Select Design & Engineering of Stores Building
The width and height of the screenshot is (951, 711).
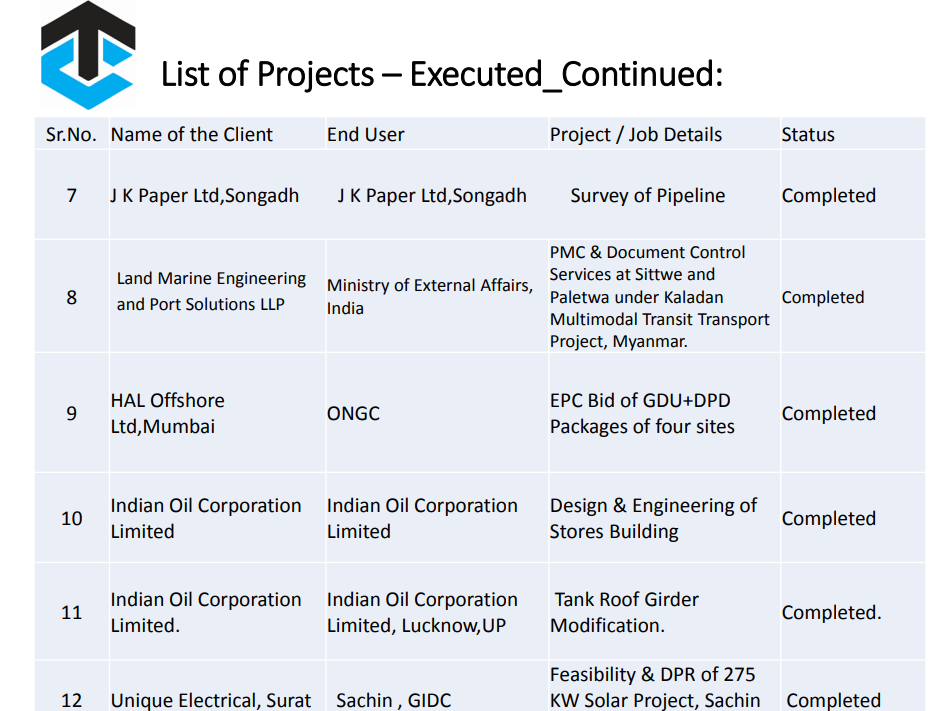point(653,518)
